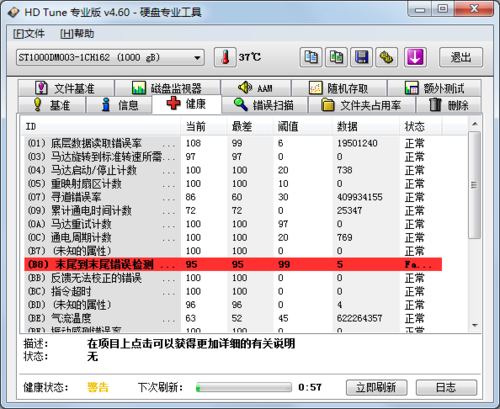
Task: Click the copy screenshot icon
Action: tap(336, 57)
